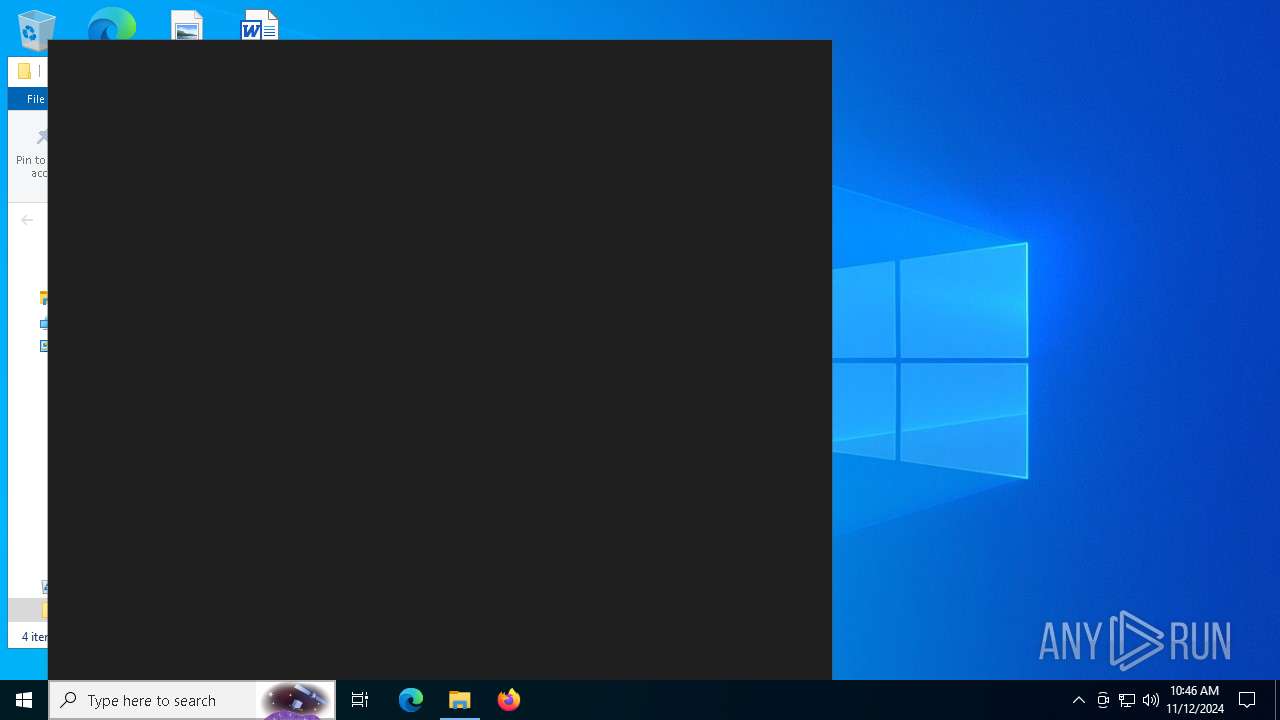Switch to File Explorer on the taskbar

tap(460, 700)
